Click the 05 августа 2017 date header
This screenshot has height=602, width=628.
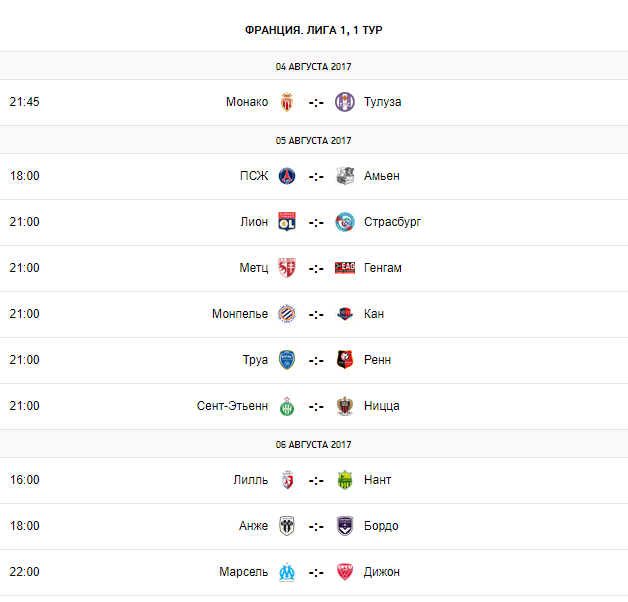(x=314, y=140)
